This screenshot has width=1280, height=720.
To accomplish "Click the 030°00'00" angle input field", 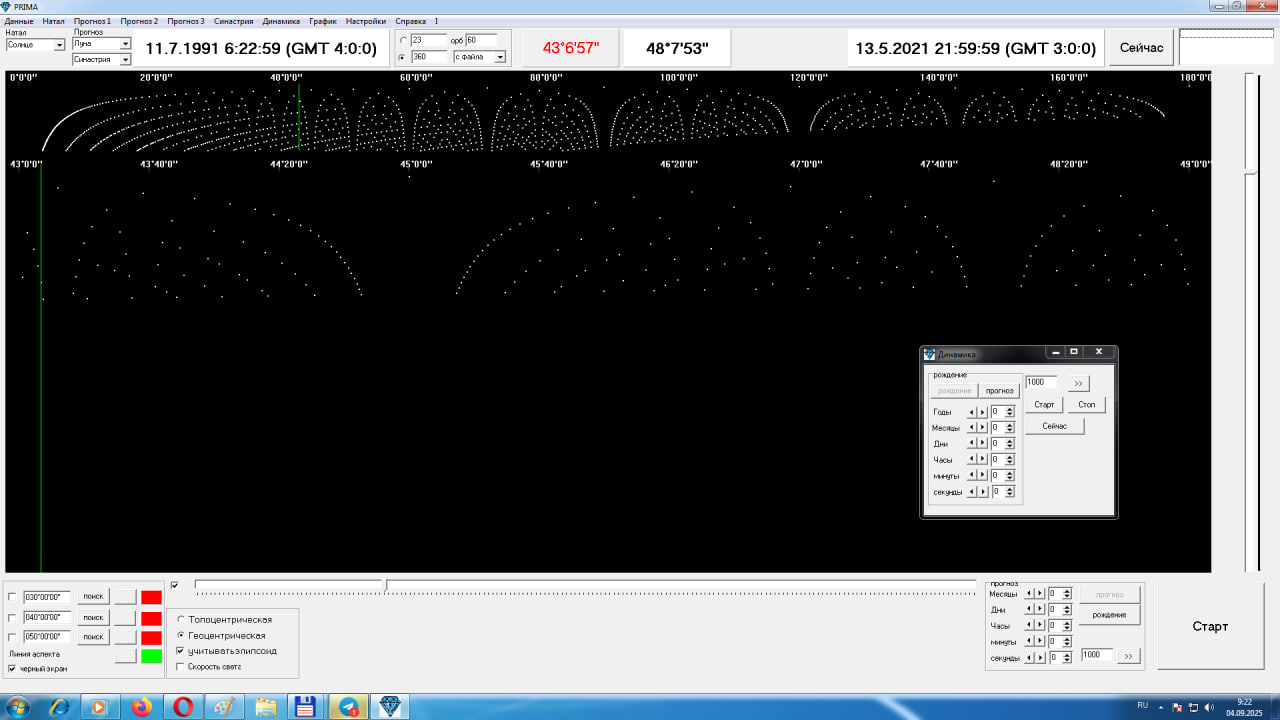I will pos(47,597).
